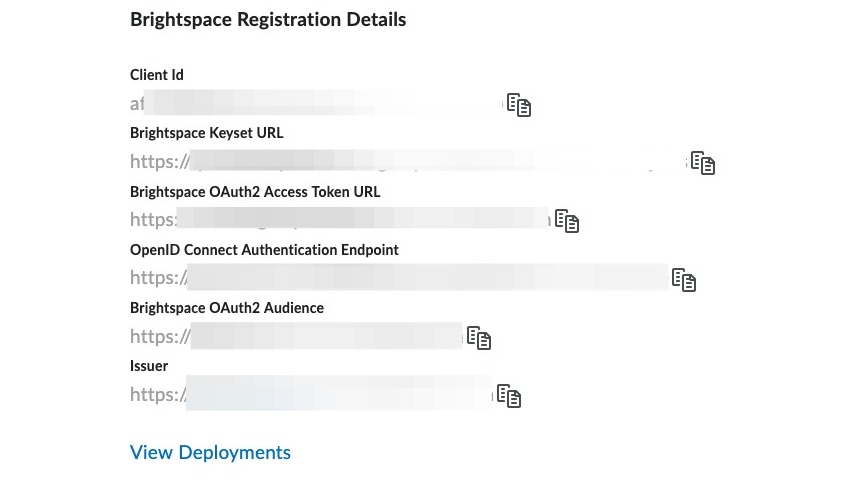The width and height of the screenshot is (860, 481).
Task: Click the OpenID Connect Authentication Endpoint label
Action: 264,250
